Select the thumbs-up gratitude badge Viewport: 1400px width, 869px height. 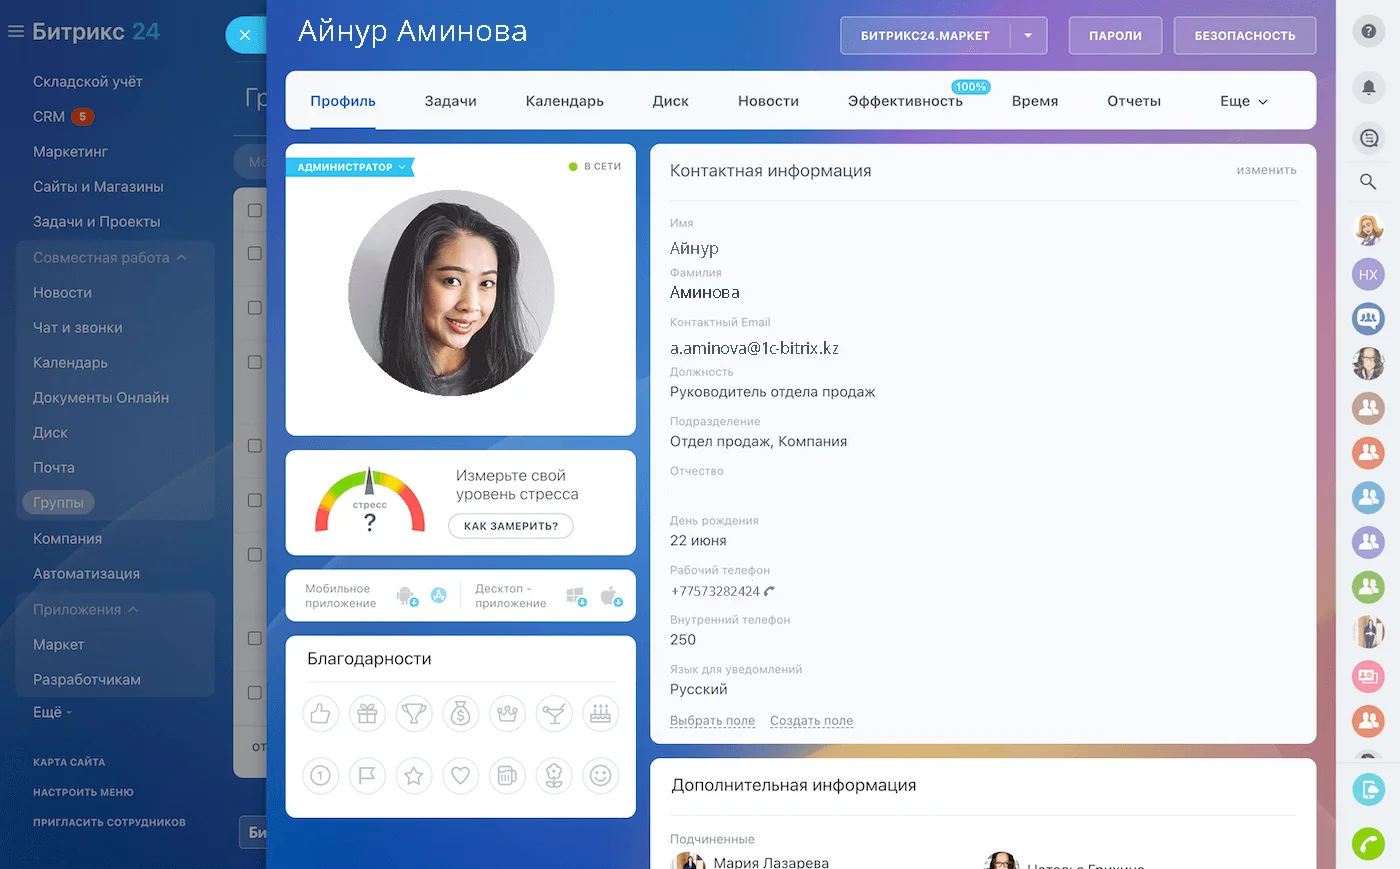(320, 714)
